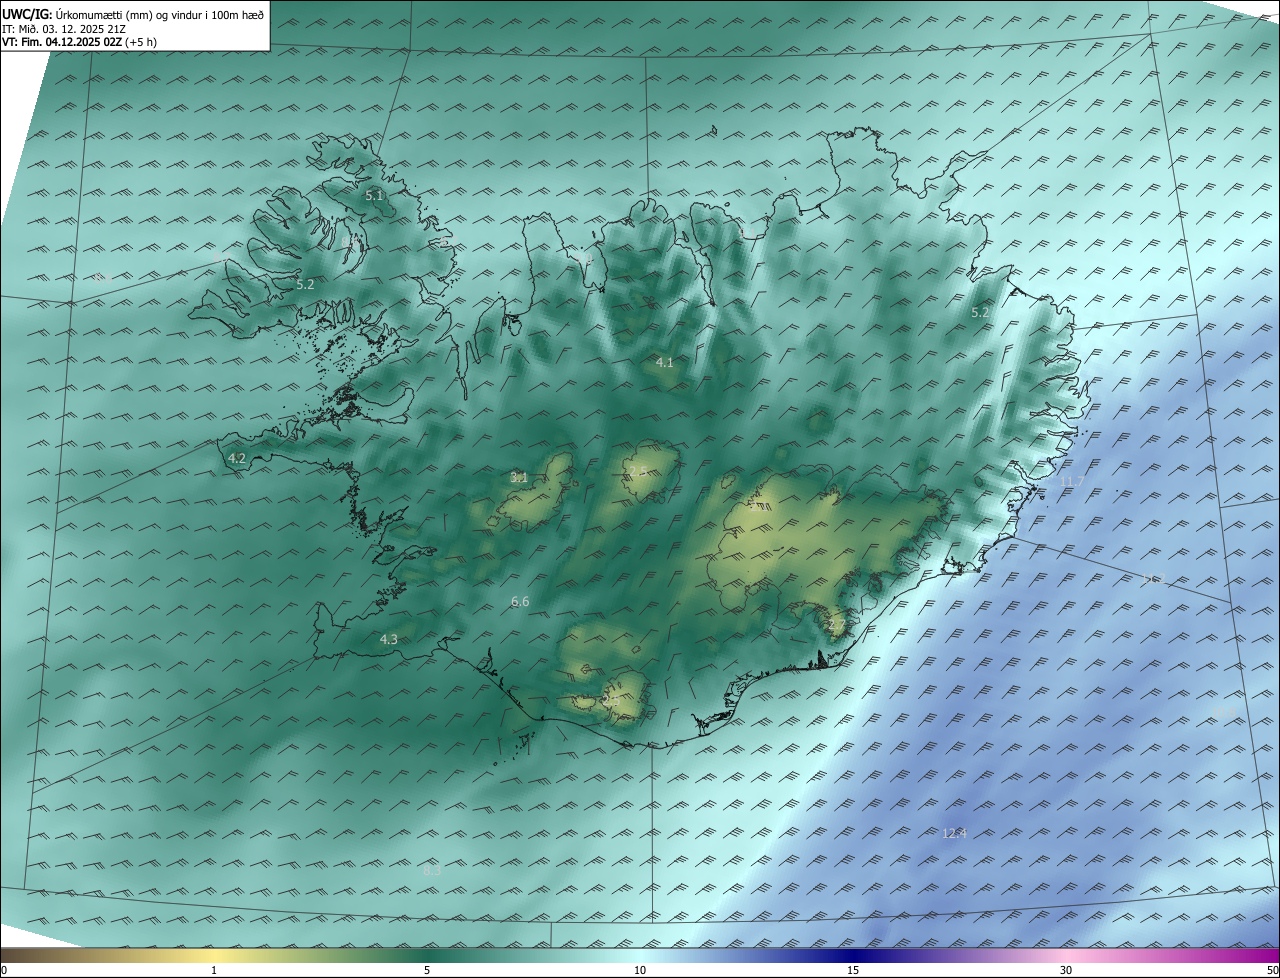Click the 6.6 value label on the map
1280x978 pixels.
[x=520, y=601]
